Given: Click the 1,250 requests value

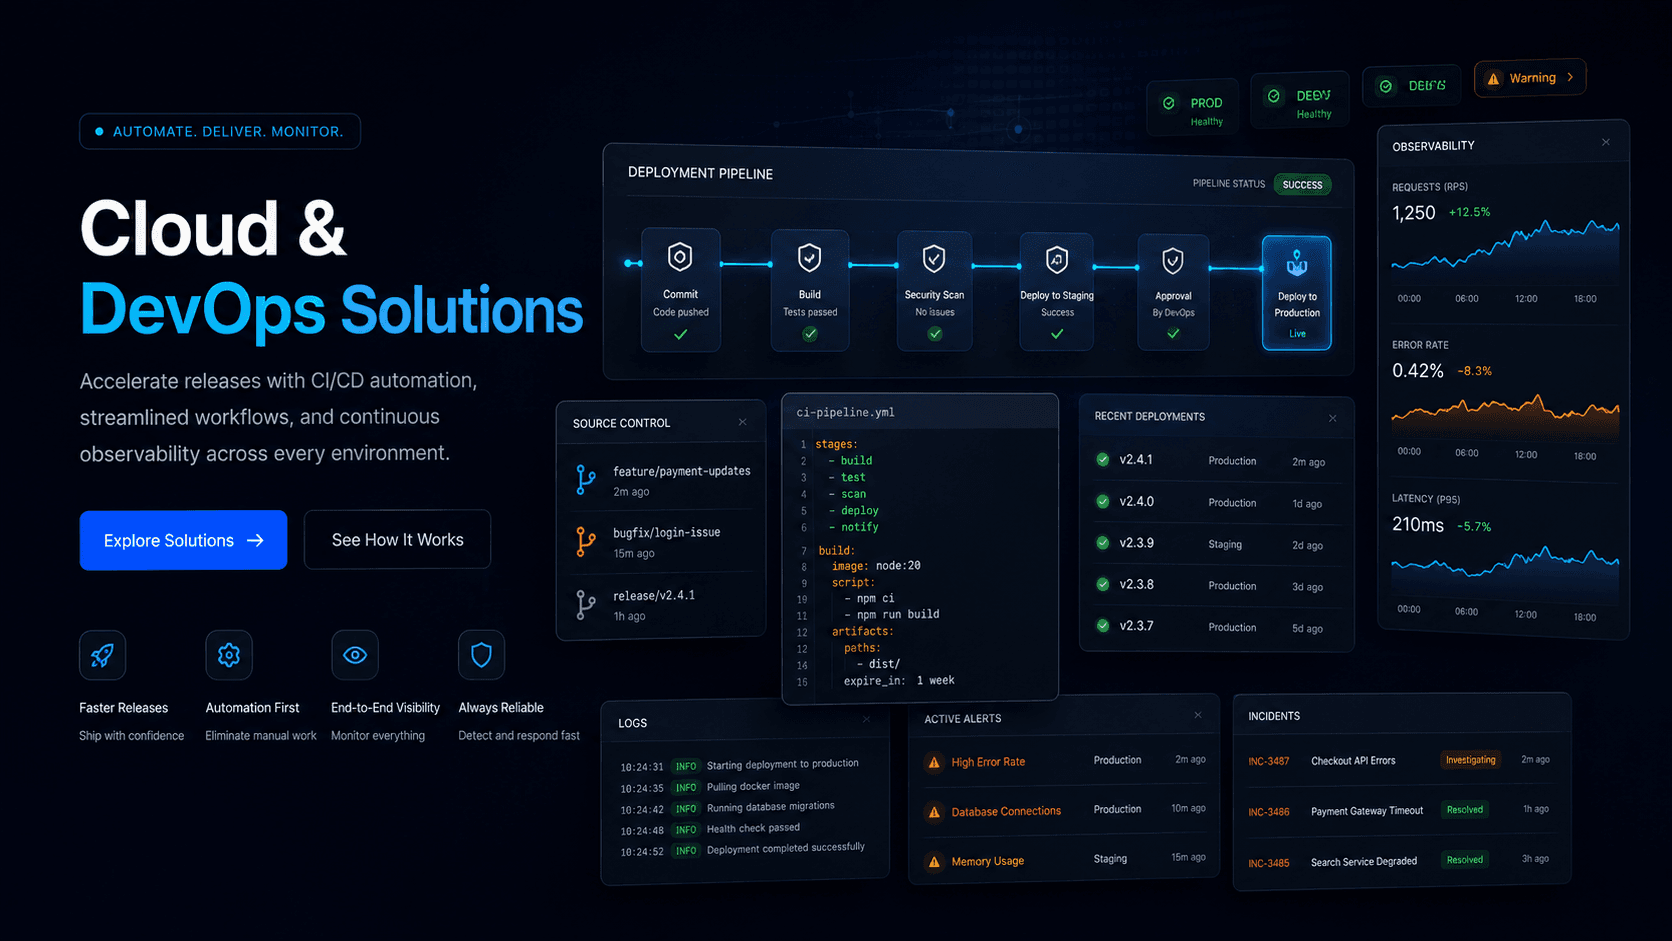Looking at the screenshot, I should [x=1413, y=213].
